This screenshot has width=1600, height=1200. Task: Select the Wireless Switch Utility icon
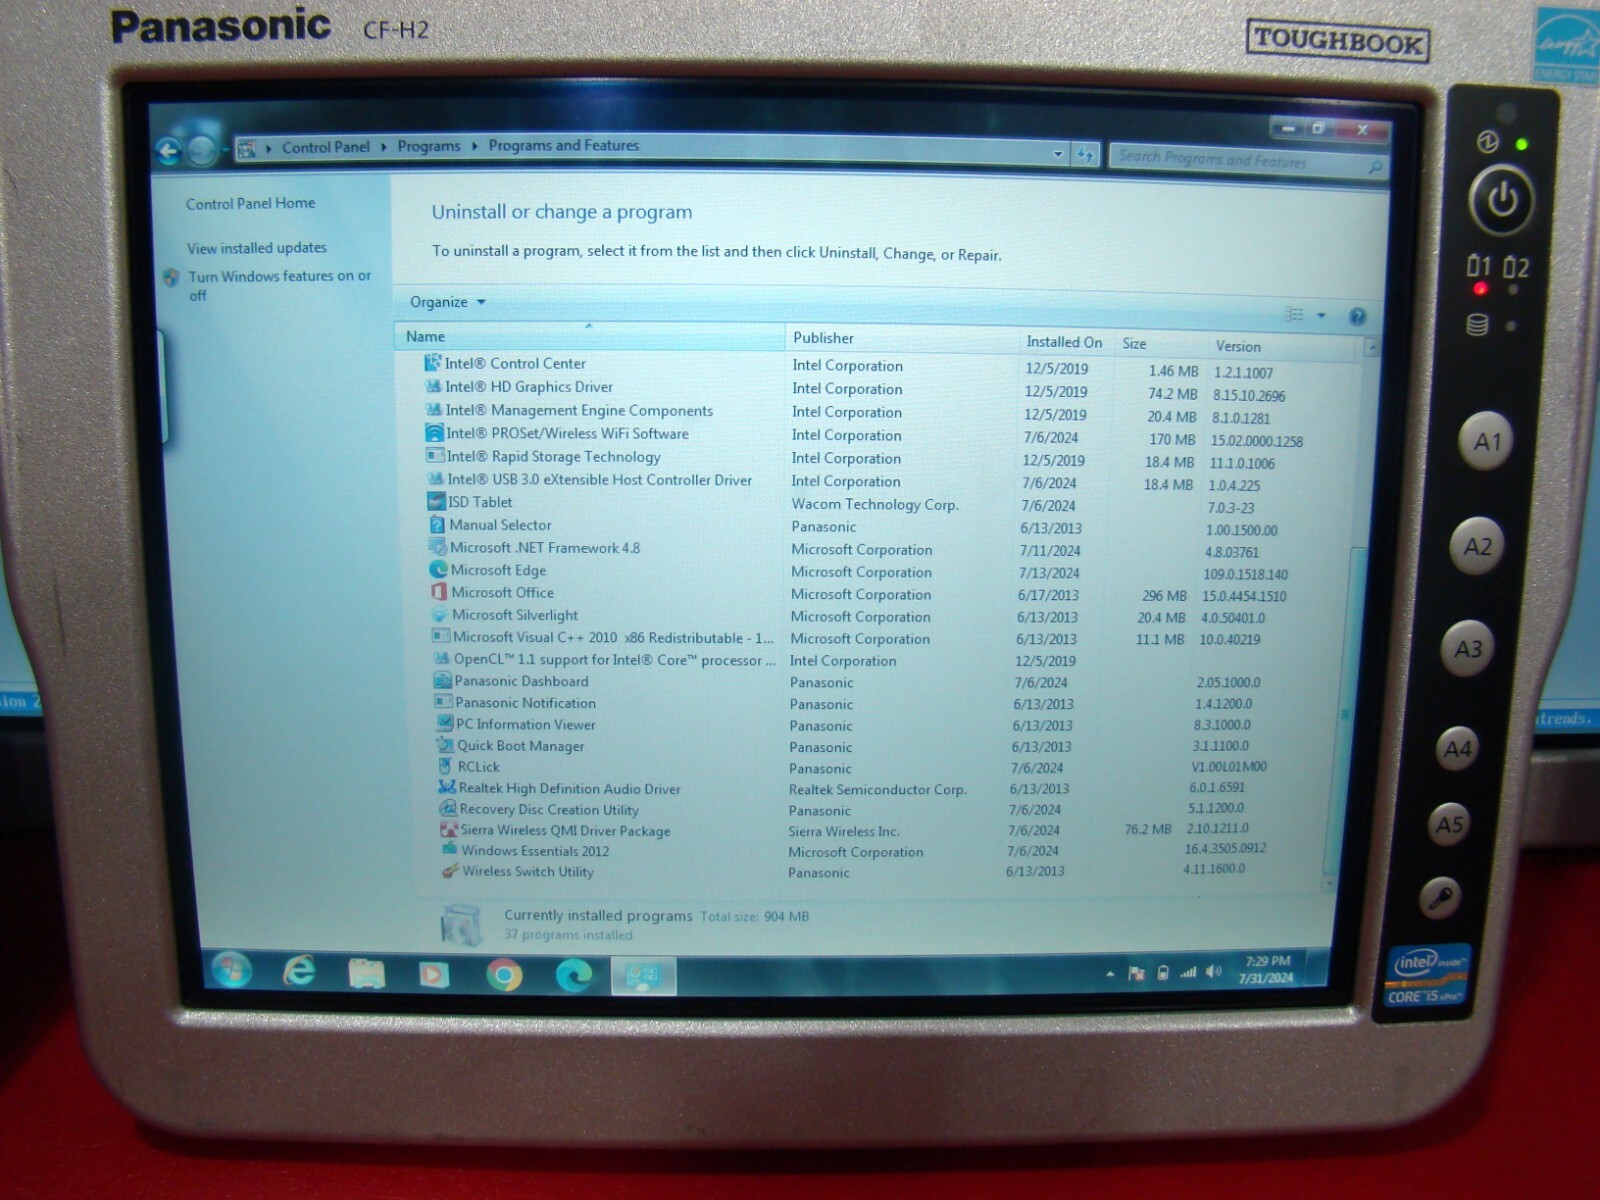[x=451, y=871]
